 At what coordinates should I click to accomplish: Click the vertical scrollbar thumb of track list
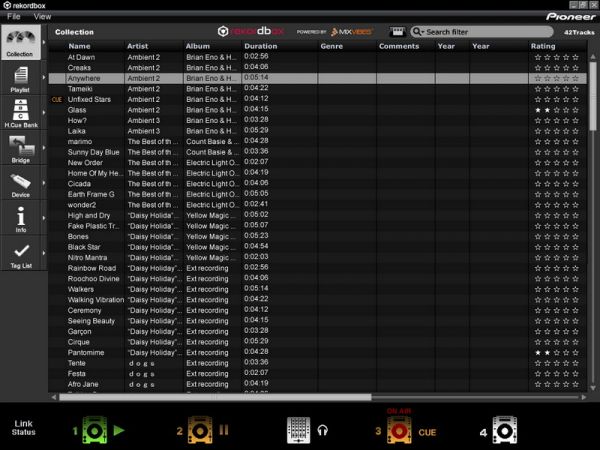(x=593, y=96)
